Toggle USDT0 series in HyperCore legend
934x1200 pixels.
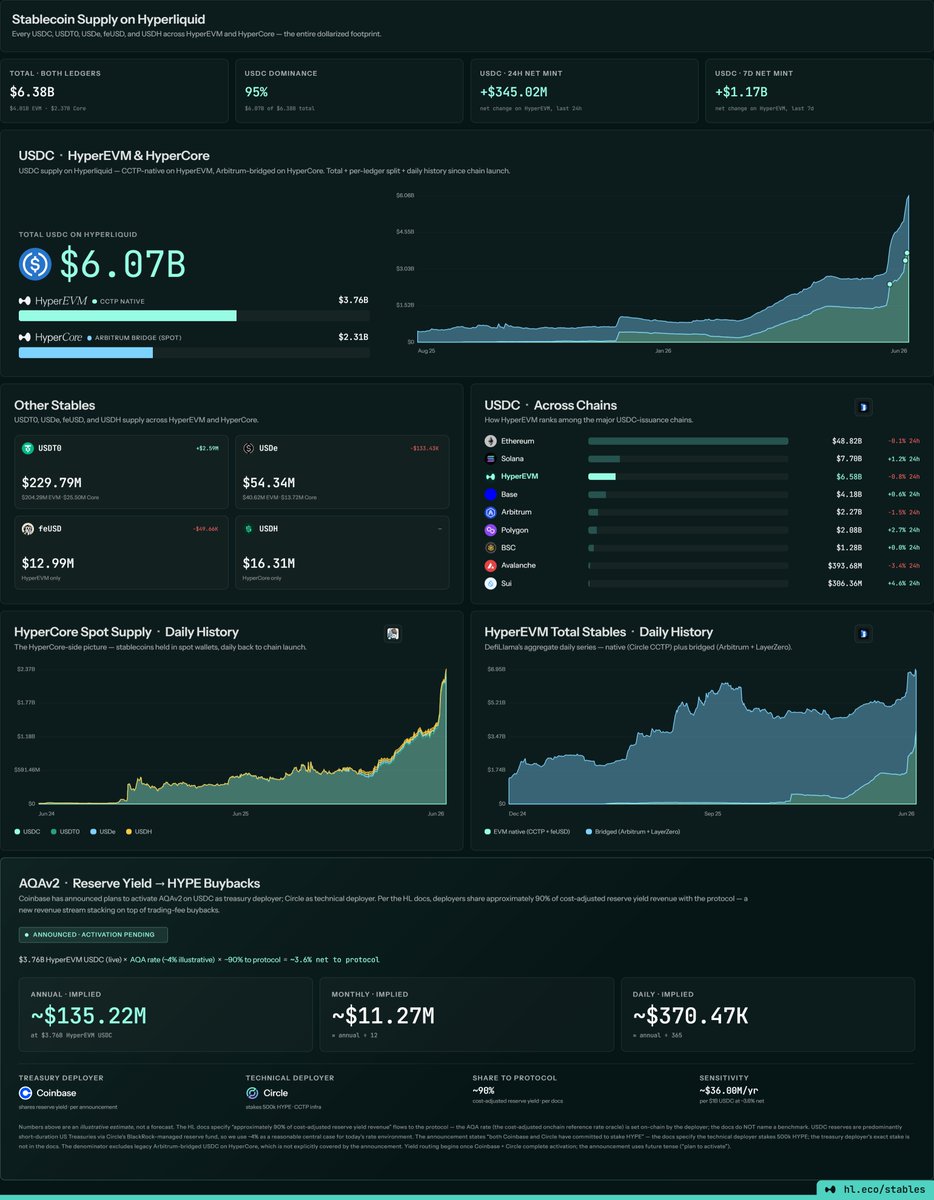67,831
